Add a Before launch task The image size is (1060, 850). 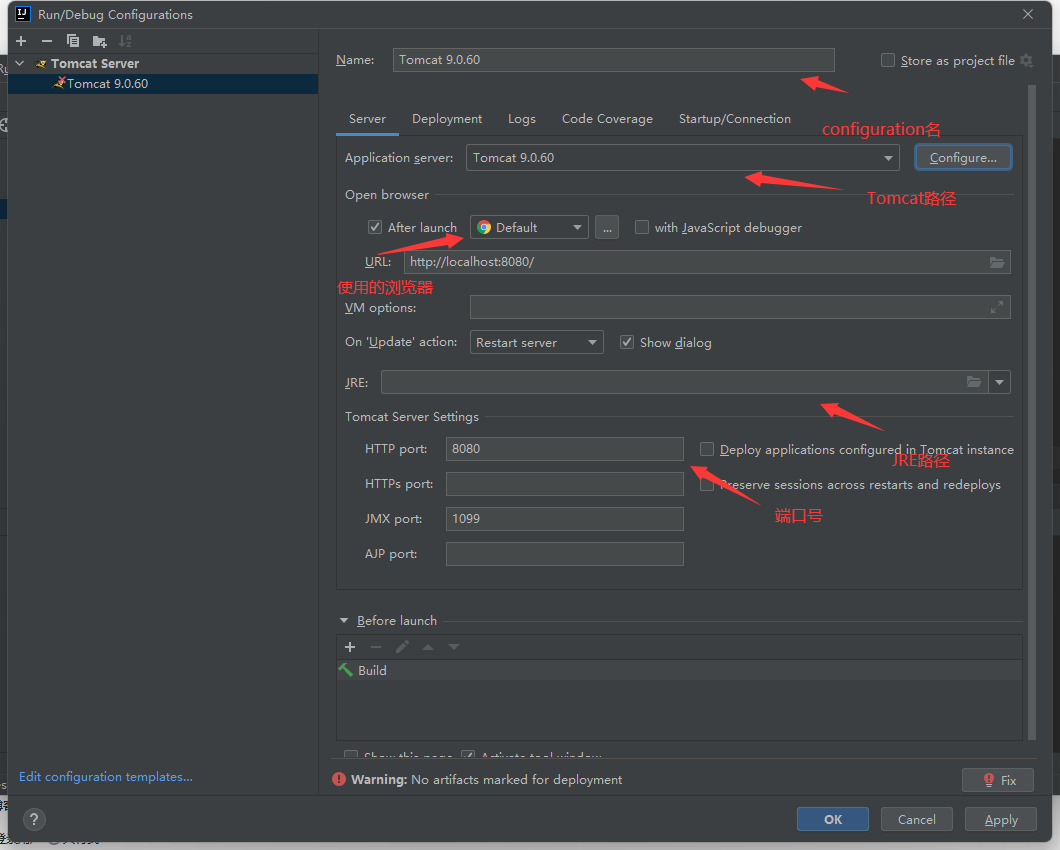click(x=350, y=647)
